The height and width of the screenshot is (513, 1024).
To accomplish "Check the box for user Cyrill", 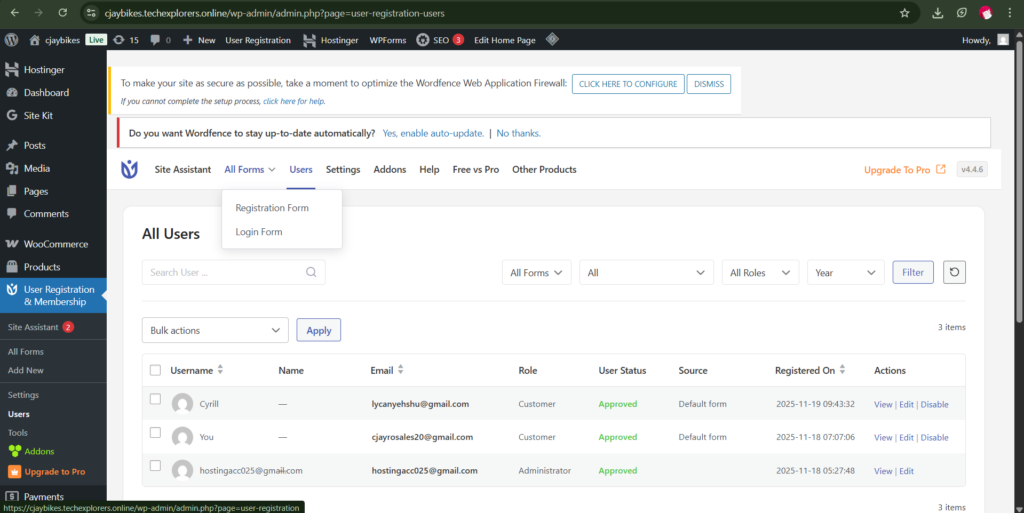I will pos(155,399).
